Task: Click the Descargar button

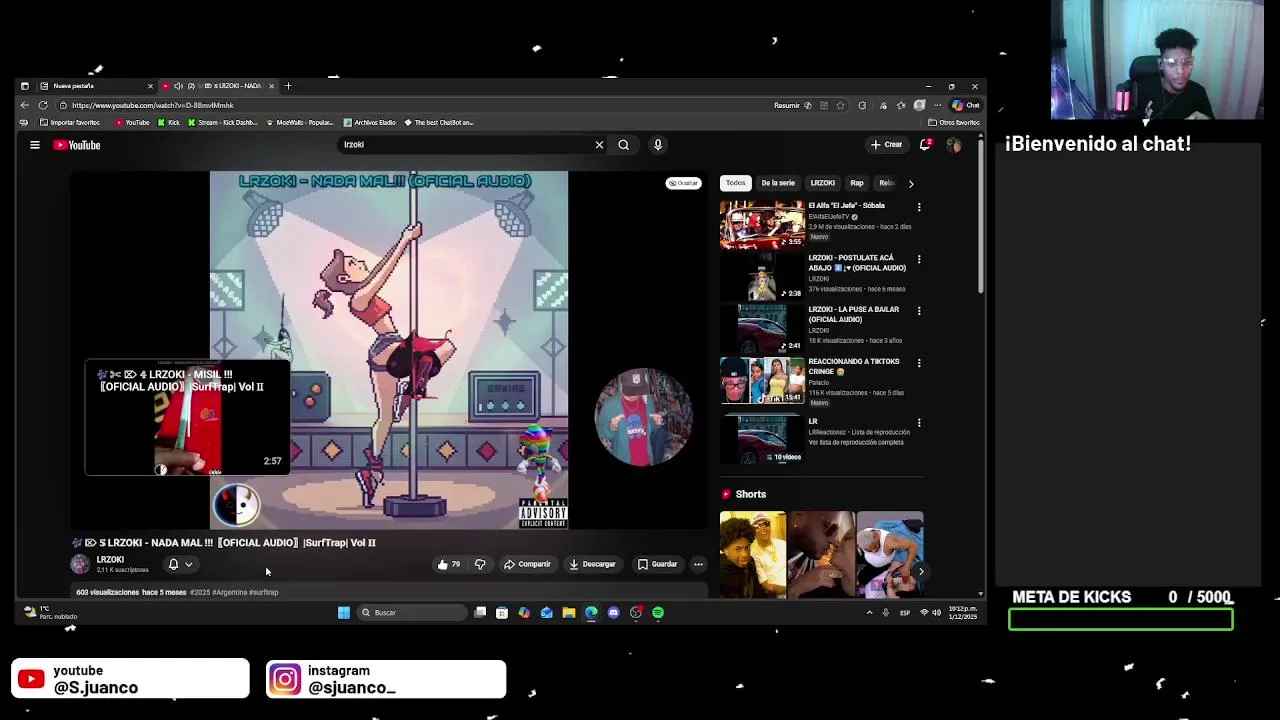Action: coord(592,564)
